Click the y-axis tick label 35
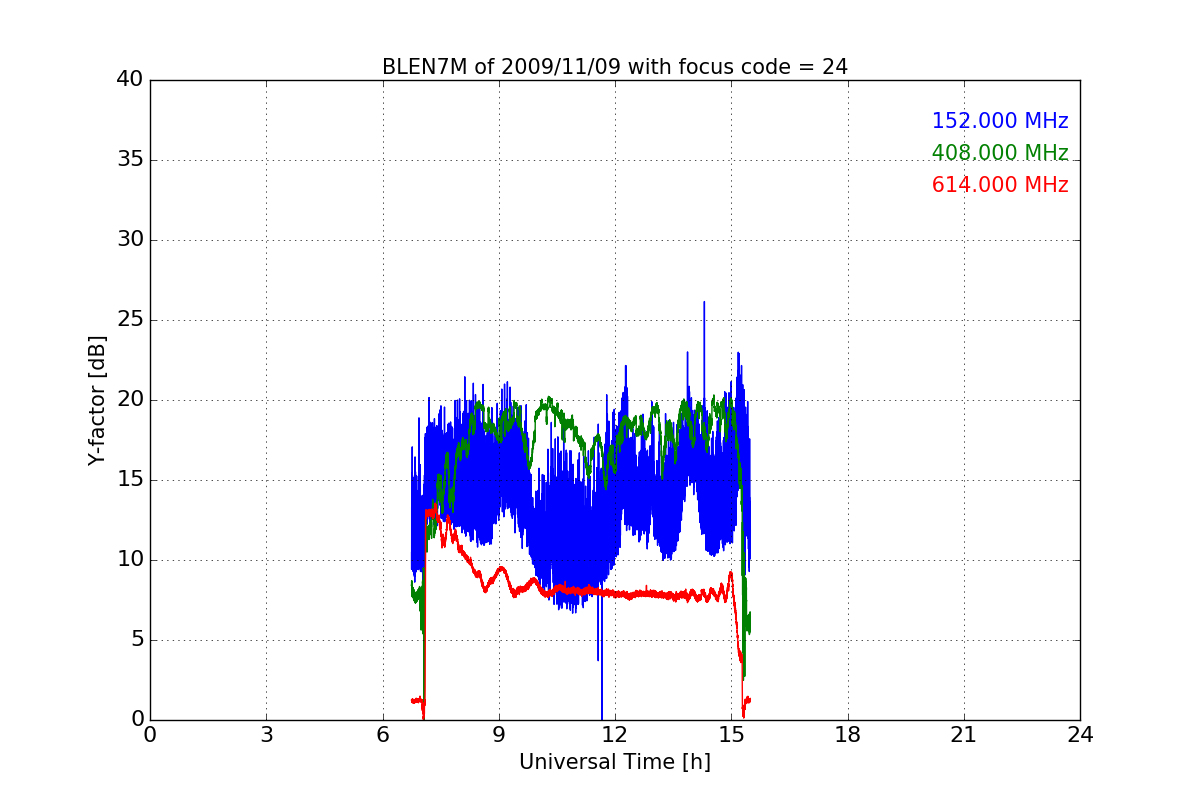The image size is (1200, 800). coord(130,160)
